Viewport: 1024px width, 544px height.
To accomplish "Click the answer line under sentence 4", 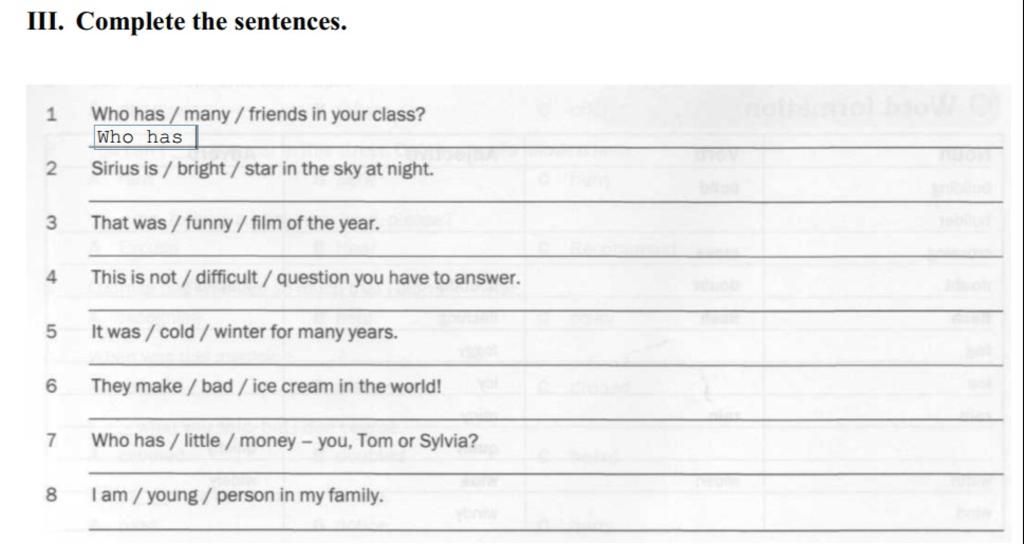I will [545, 302].
